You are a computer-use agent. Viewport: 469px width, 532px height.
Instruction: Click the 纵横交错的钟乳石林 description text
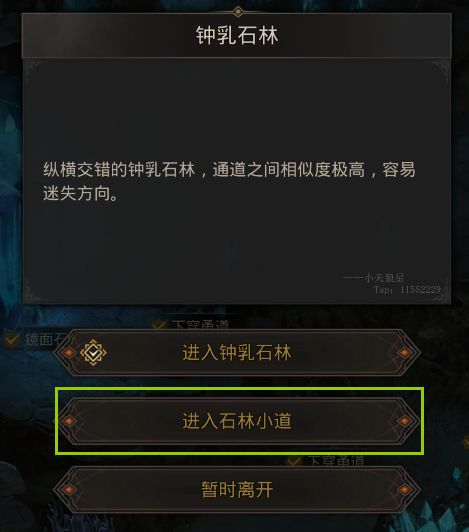[x=229, y=182]
